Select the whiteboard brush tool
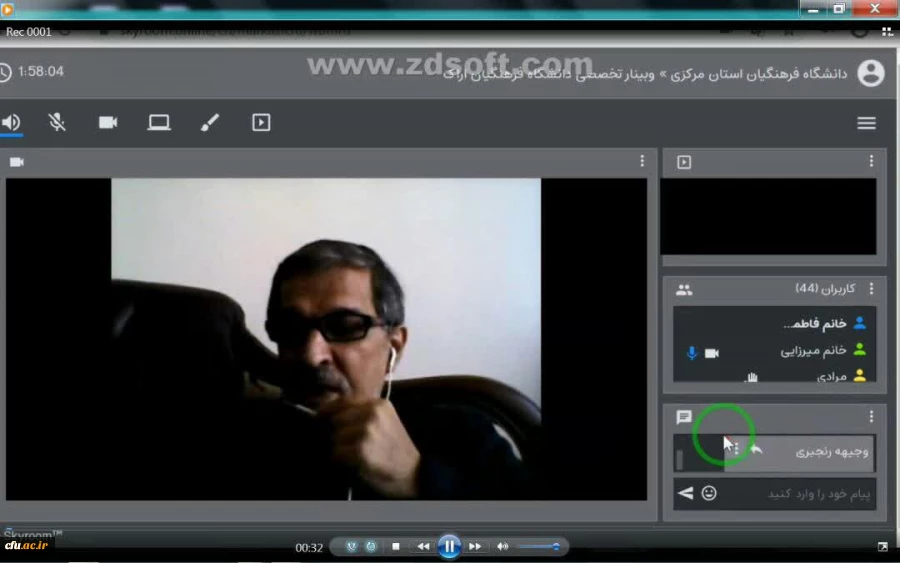 210,122
